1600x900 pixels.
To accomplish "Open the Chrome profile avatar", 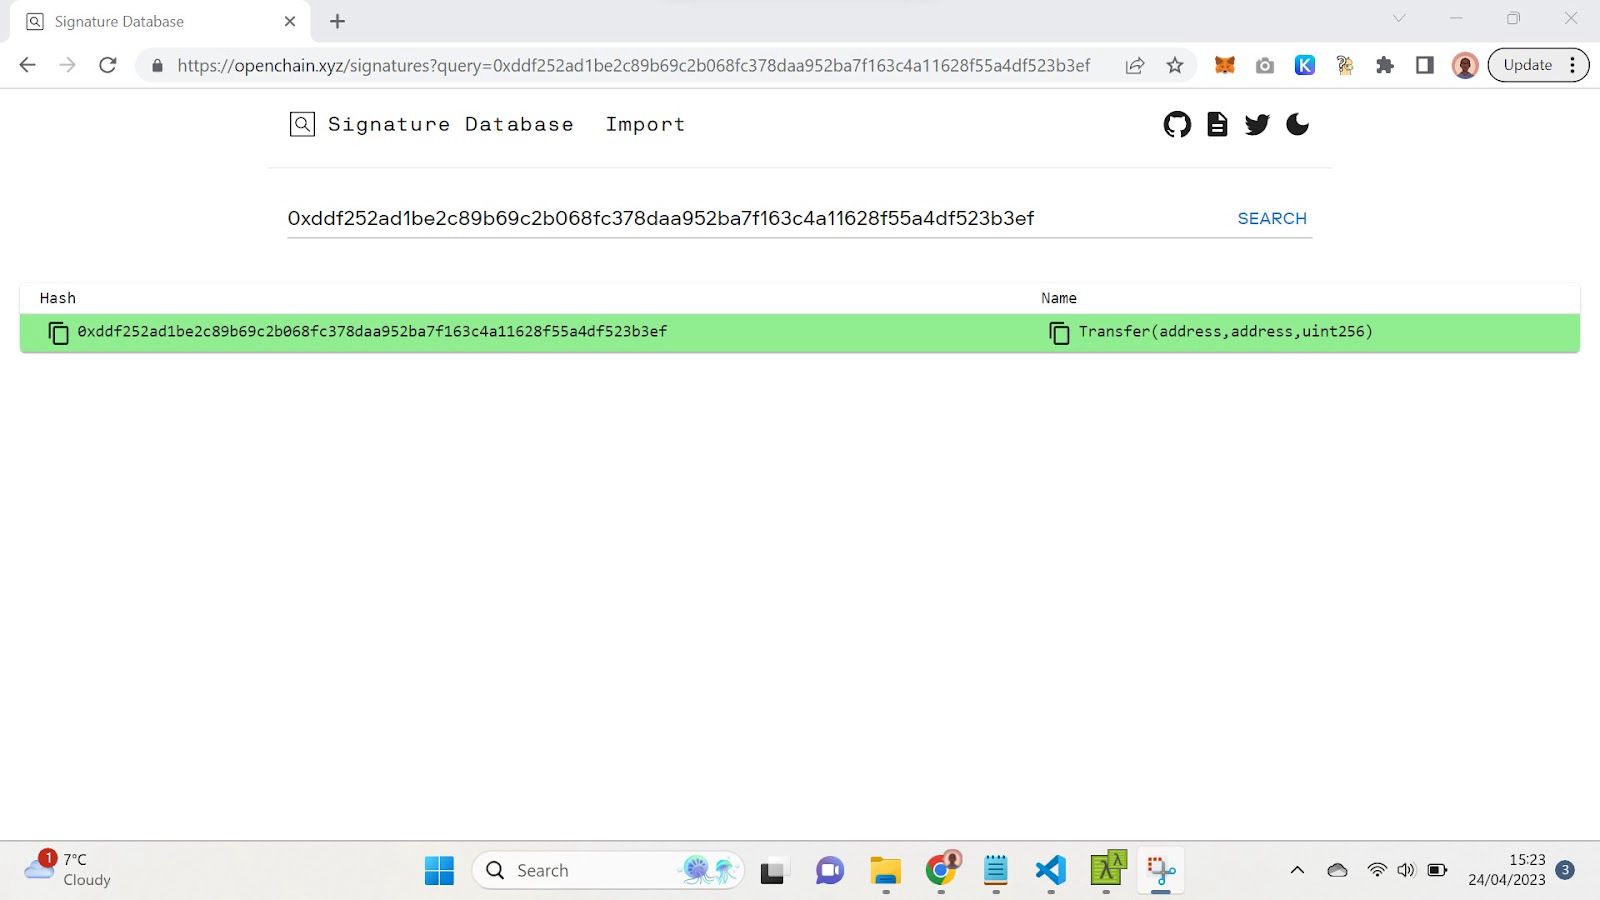I will [x=1465, y=65].
